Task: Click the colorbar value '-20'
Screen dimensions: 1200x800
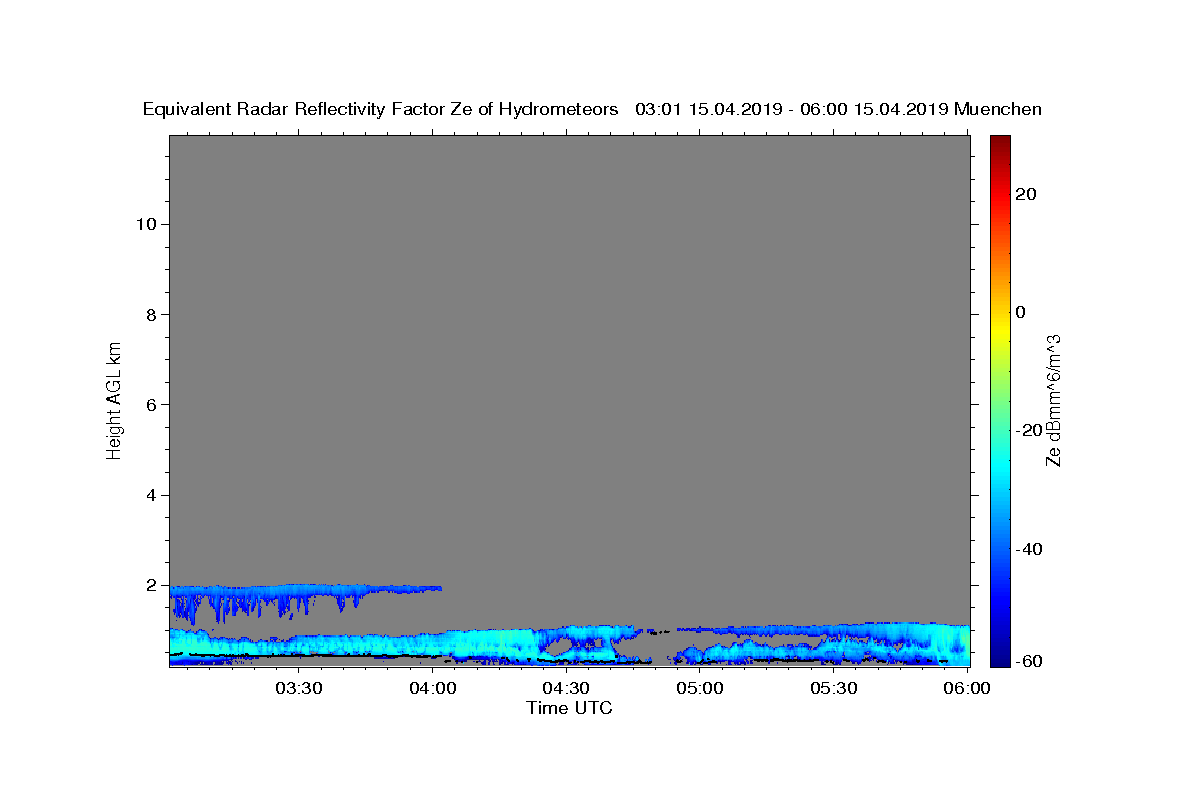Action: [1028, 431]
